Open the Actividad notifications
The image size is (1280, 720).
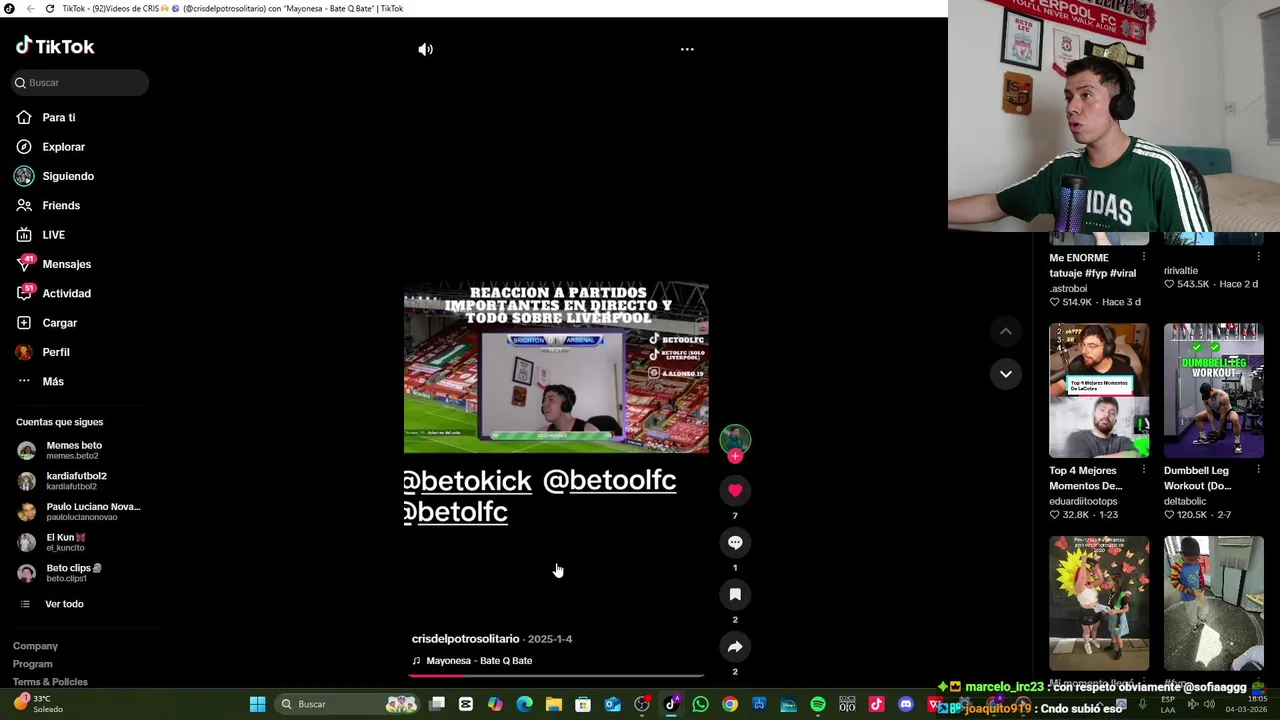pyautogui.click(x=53, y=293)
